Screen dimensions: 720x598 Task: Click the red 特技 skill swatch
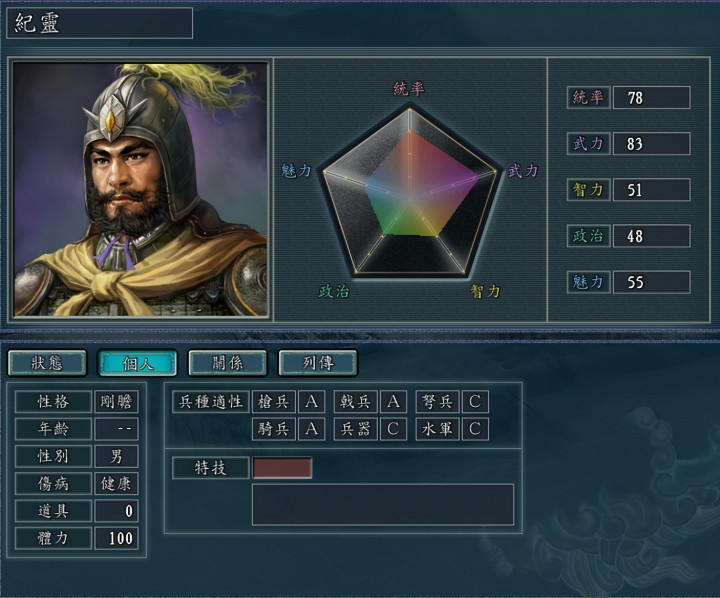(x=282, y=468)
